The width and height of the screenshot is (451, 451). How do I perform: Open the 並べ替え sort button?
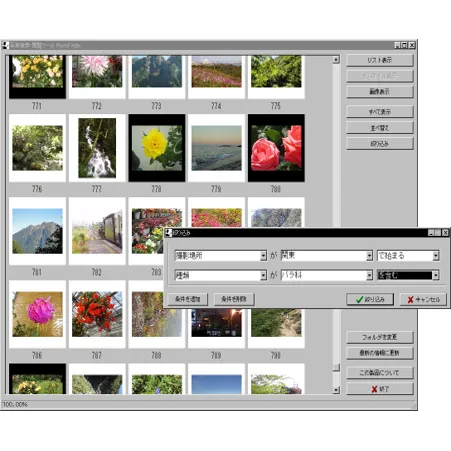tap(380, 128)
